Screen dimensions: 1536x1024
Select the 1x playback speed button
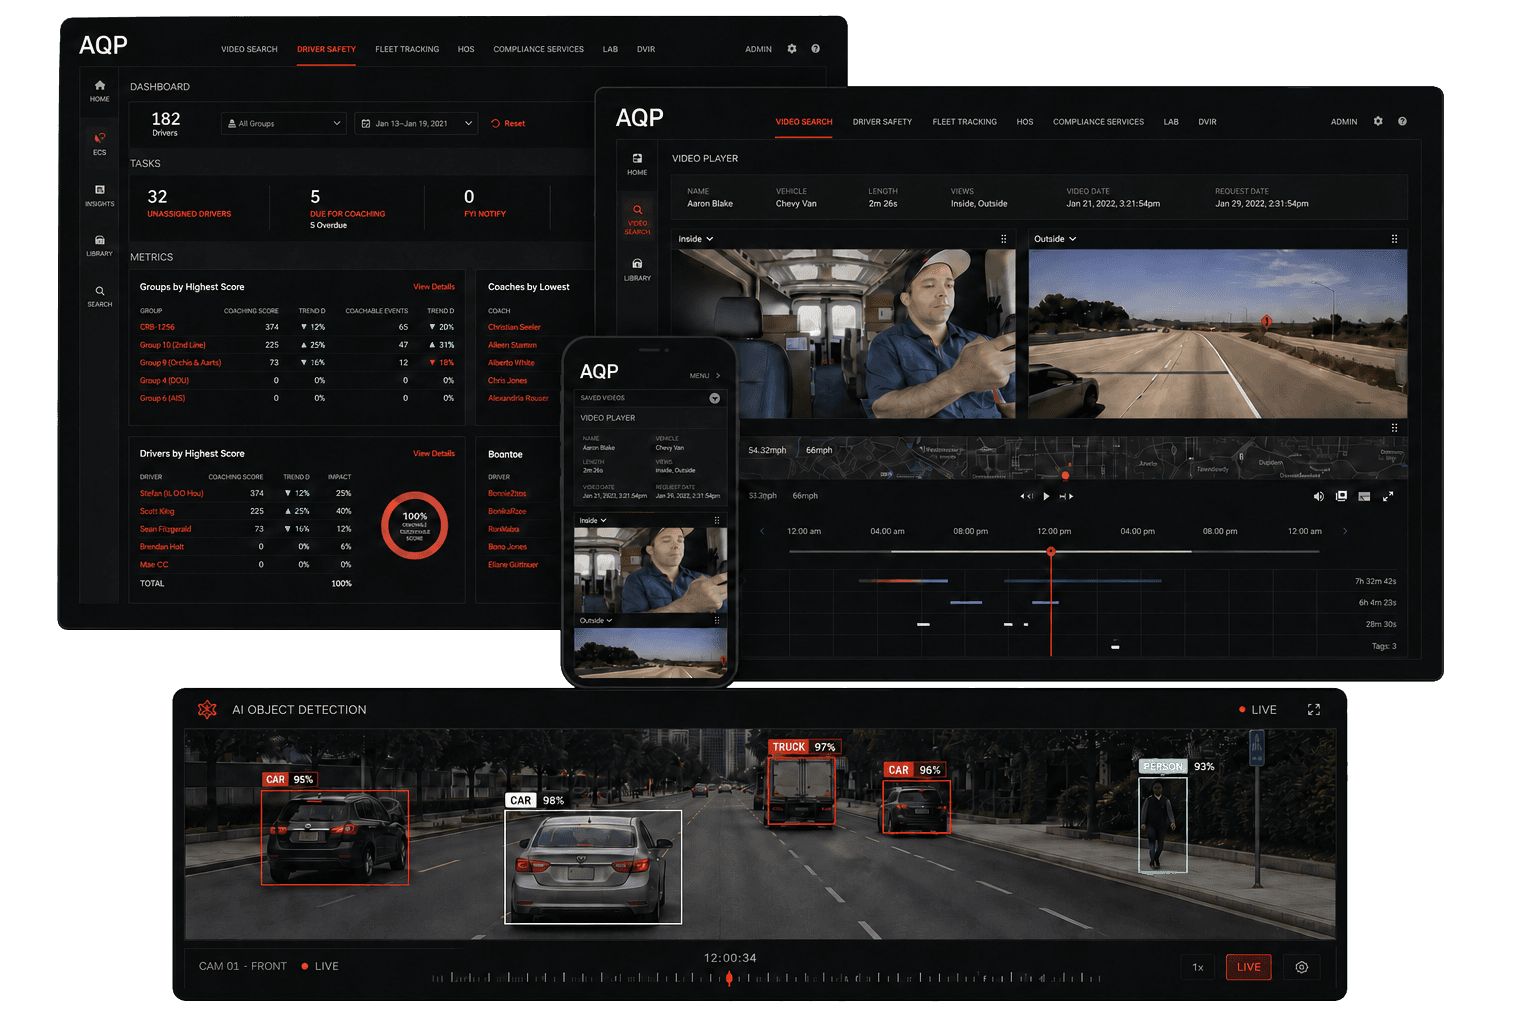pos(1198,967)
